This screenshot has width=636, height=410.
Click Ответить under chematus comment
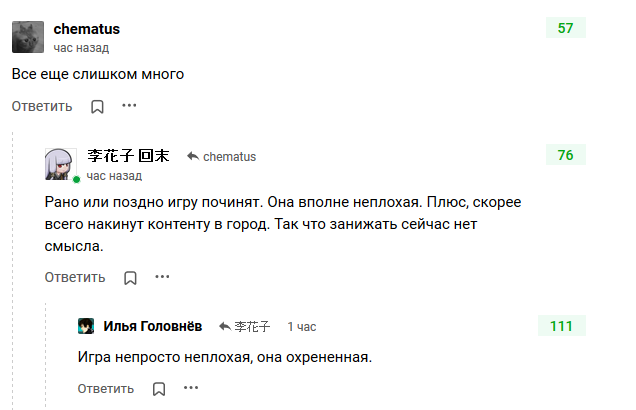[43, 106]
